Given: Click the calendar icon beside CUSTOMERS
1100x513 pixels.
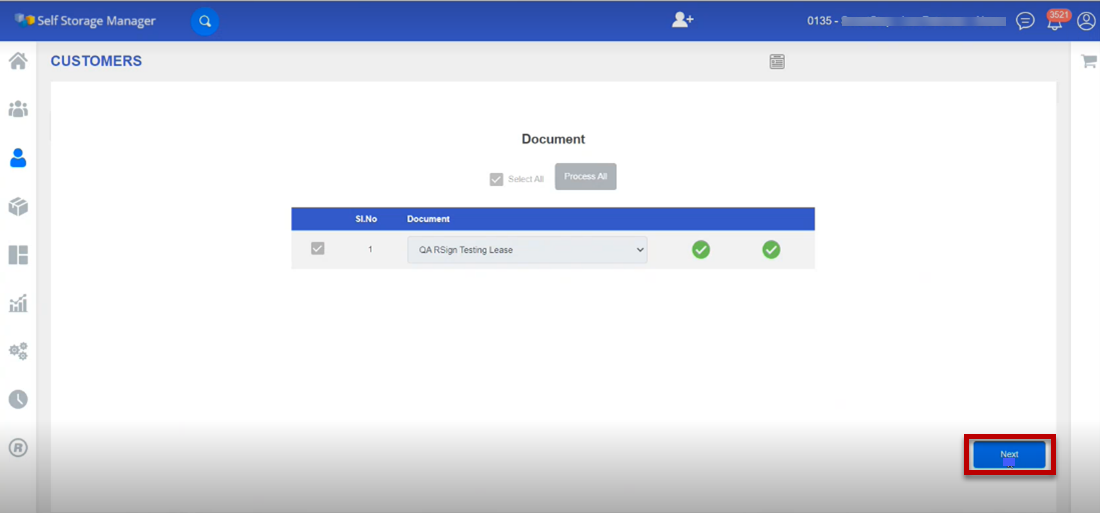Looking at the screenshot, I should (x=777, y=62).
